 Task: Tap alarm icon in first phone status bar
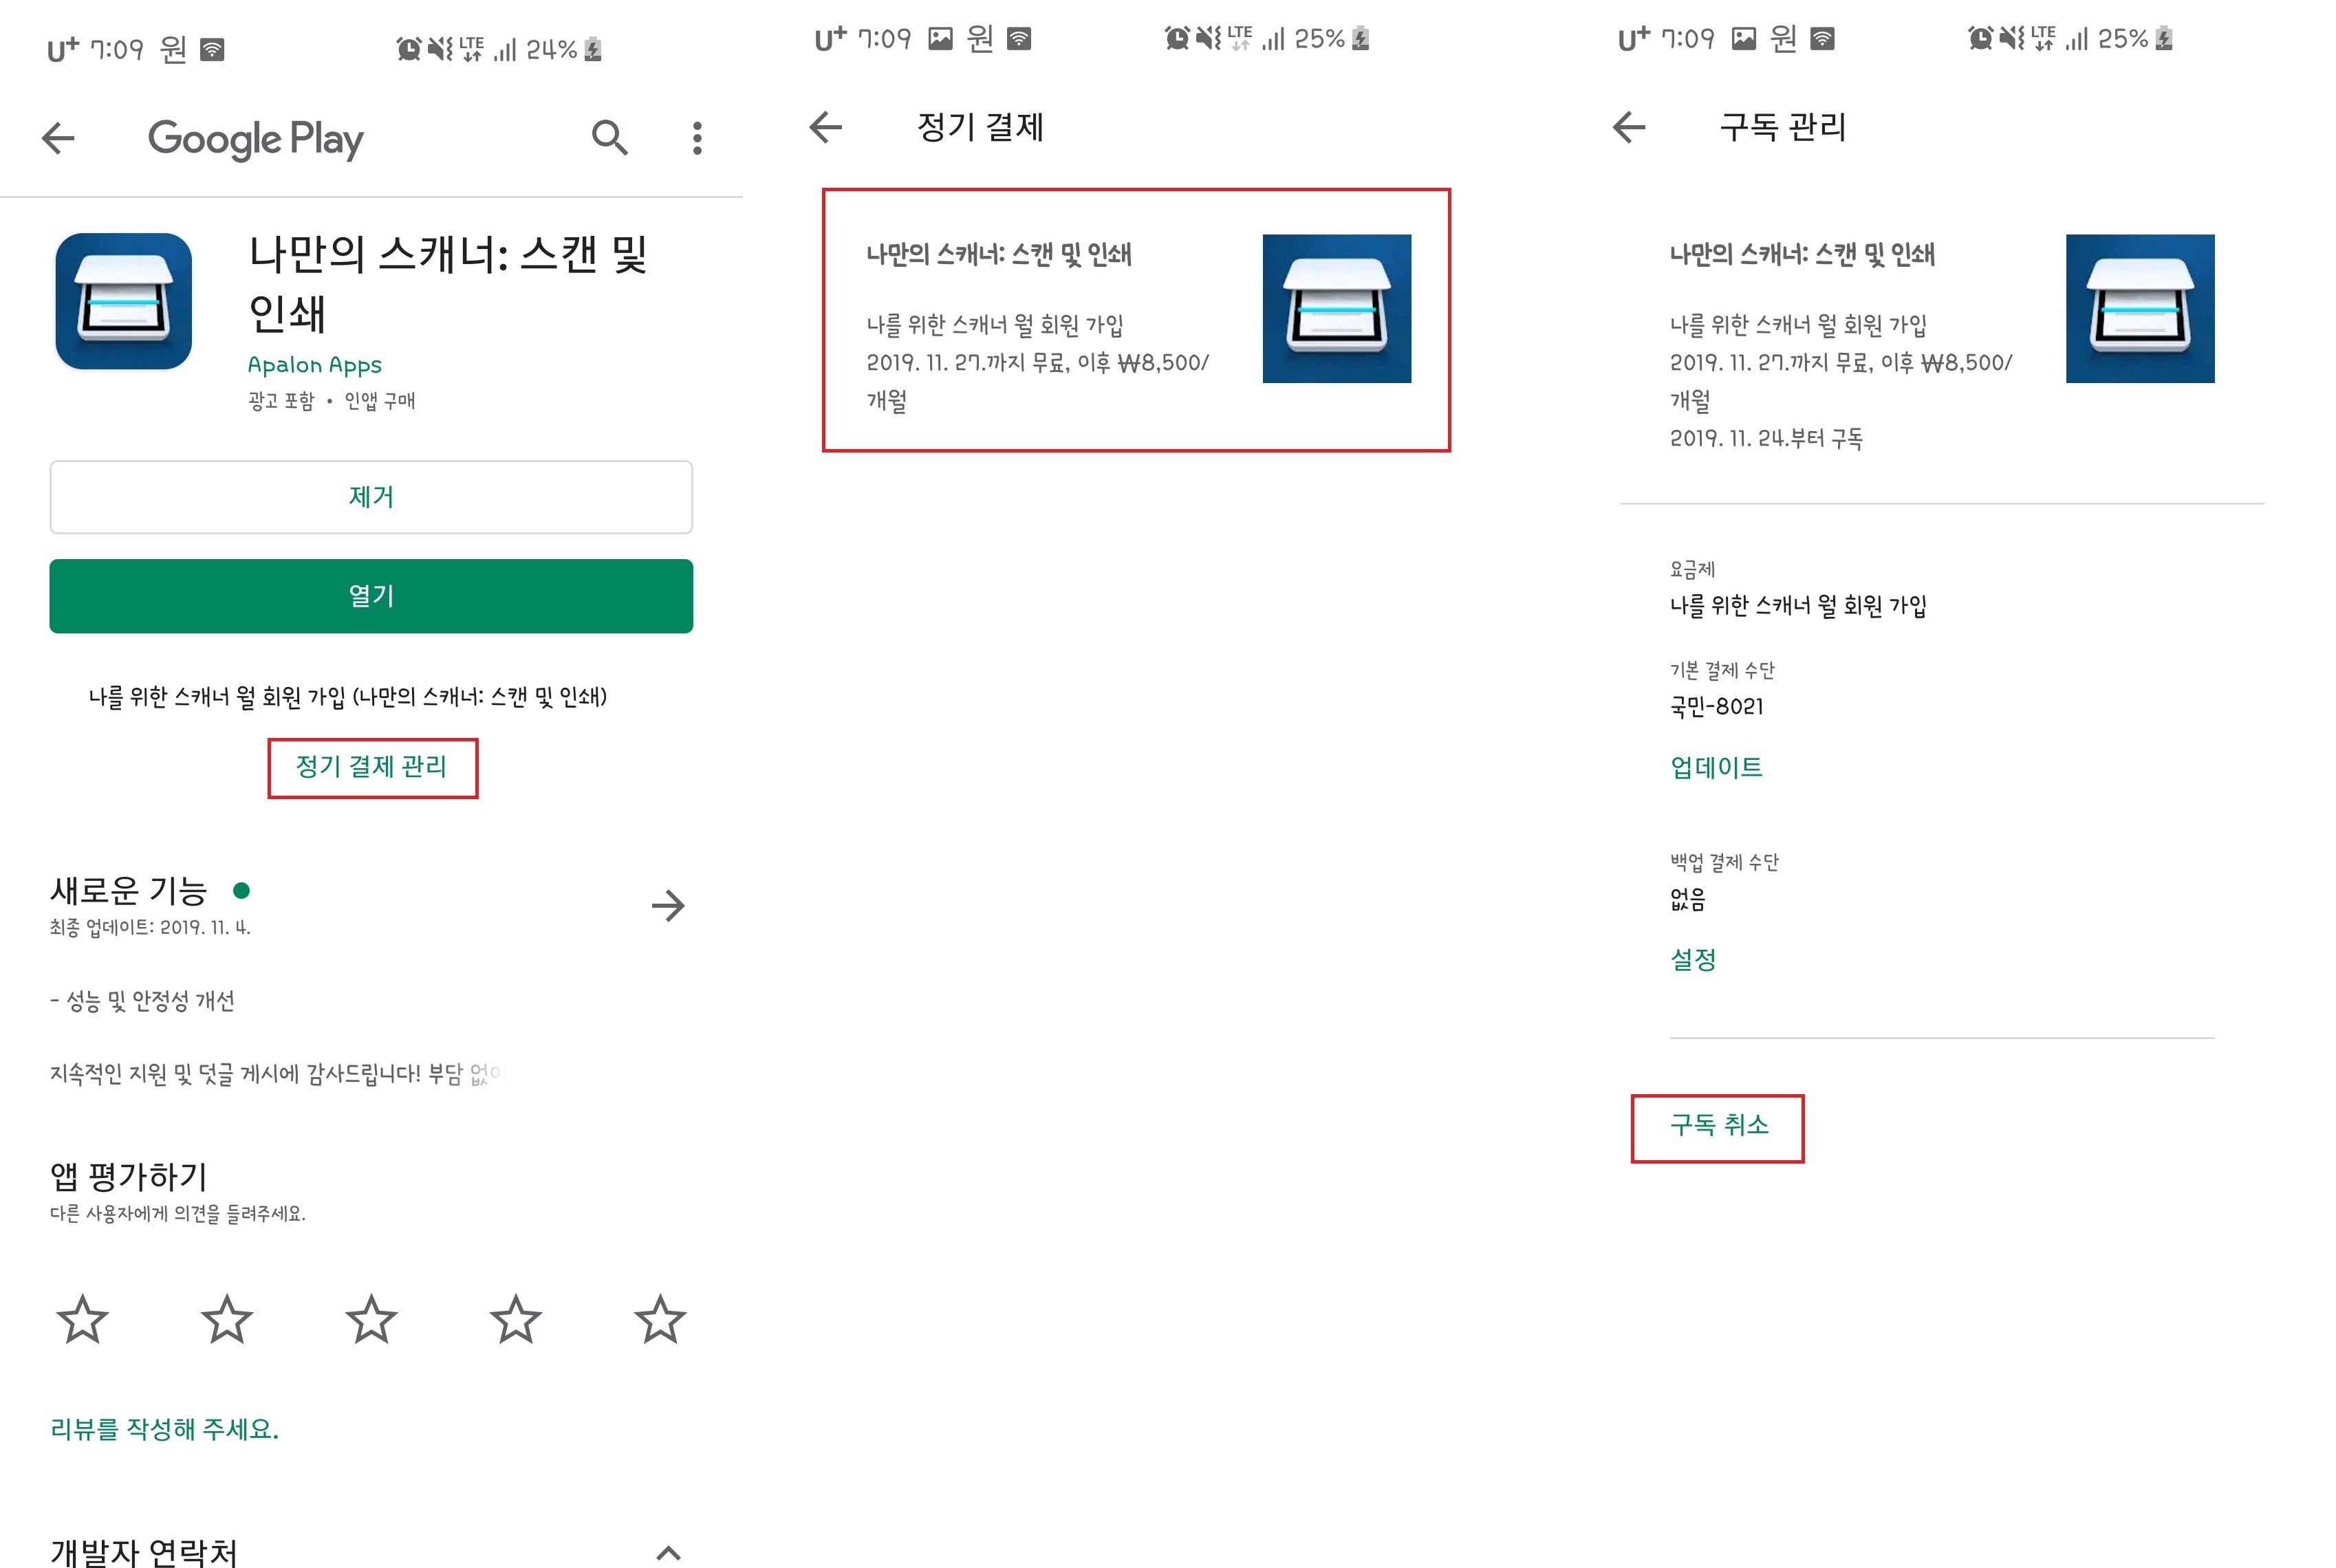coord(408,48)
